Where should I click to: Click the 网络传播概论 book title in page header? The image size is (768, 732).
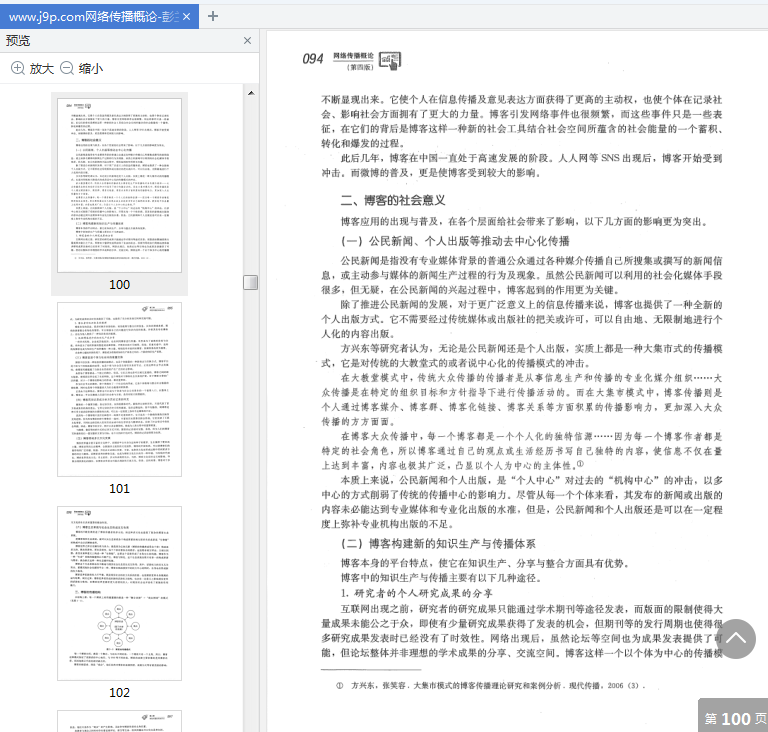pos(353,56)
